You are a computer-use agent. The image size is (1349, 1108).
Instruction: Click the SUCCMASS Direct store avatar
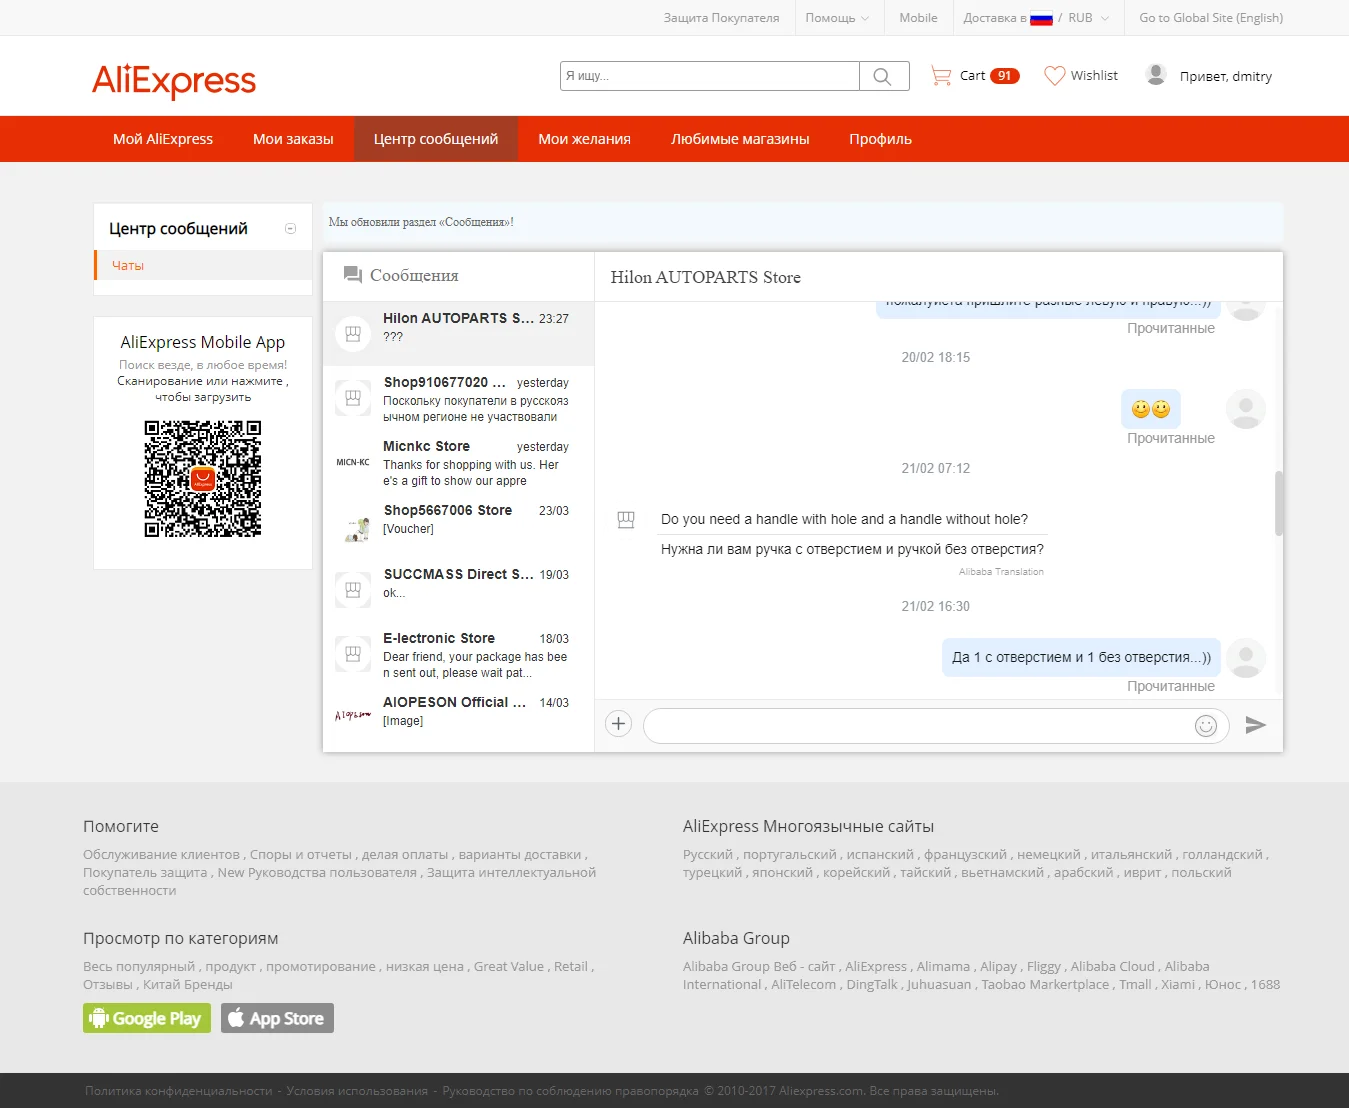point(353,590)
